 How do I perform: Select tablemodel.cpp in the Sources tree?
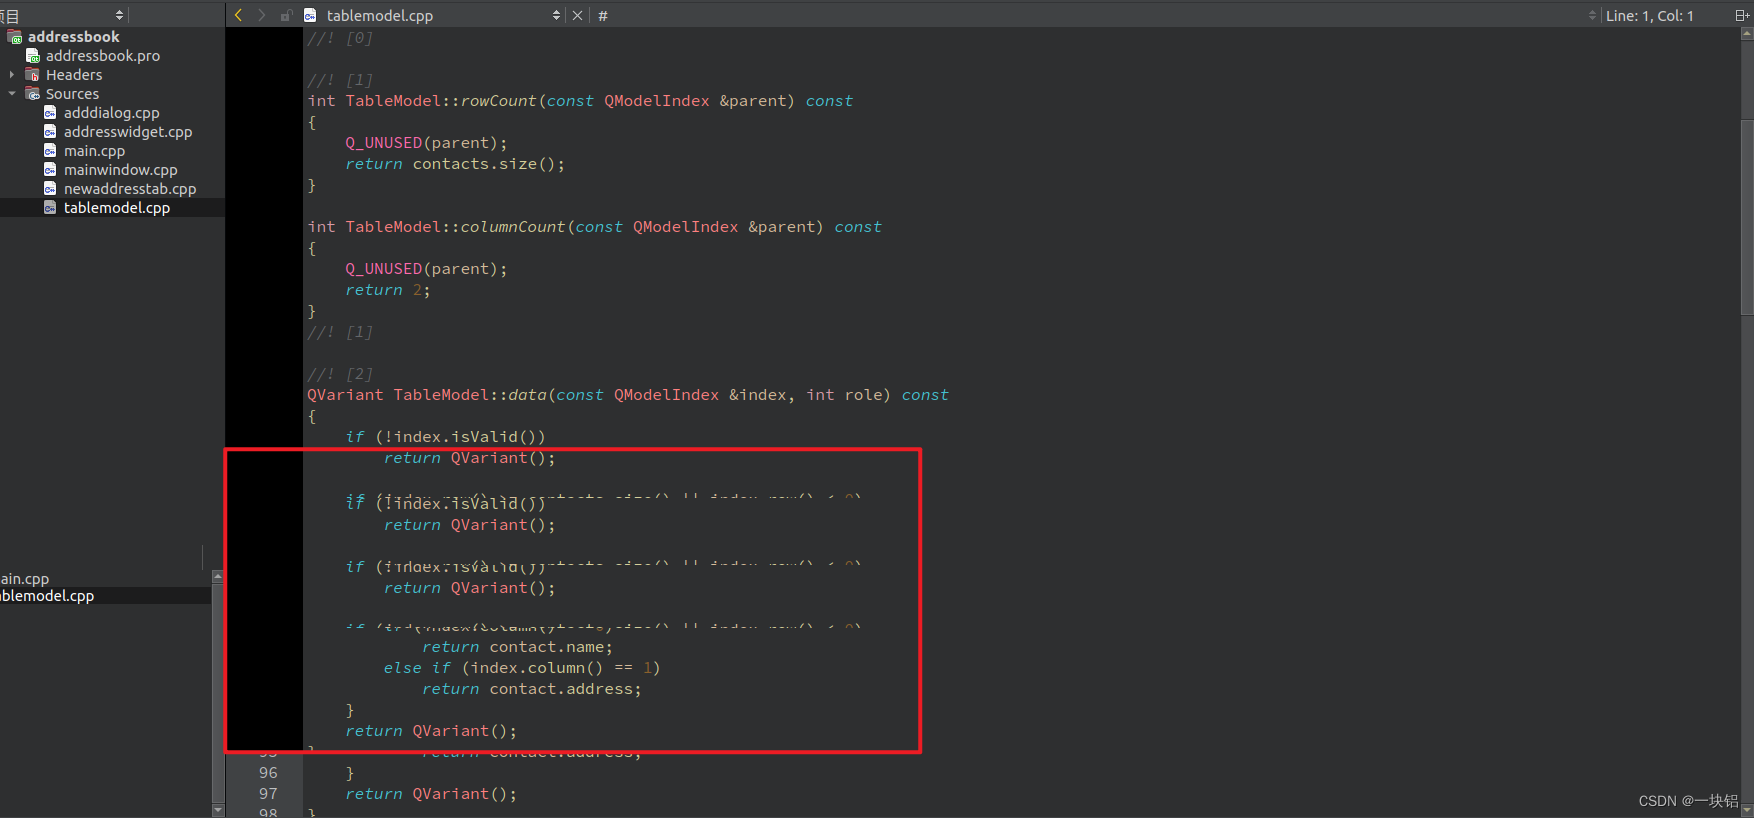coord(116,208)
